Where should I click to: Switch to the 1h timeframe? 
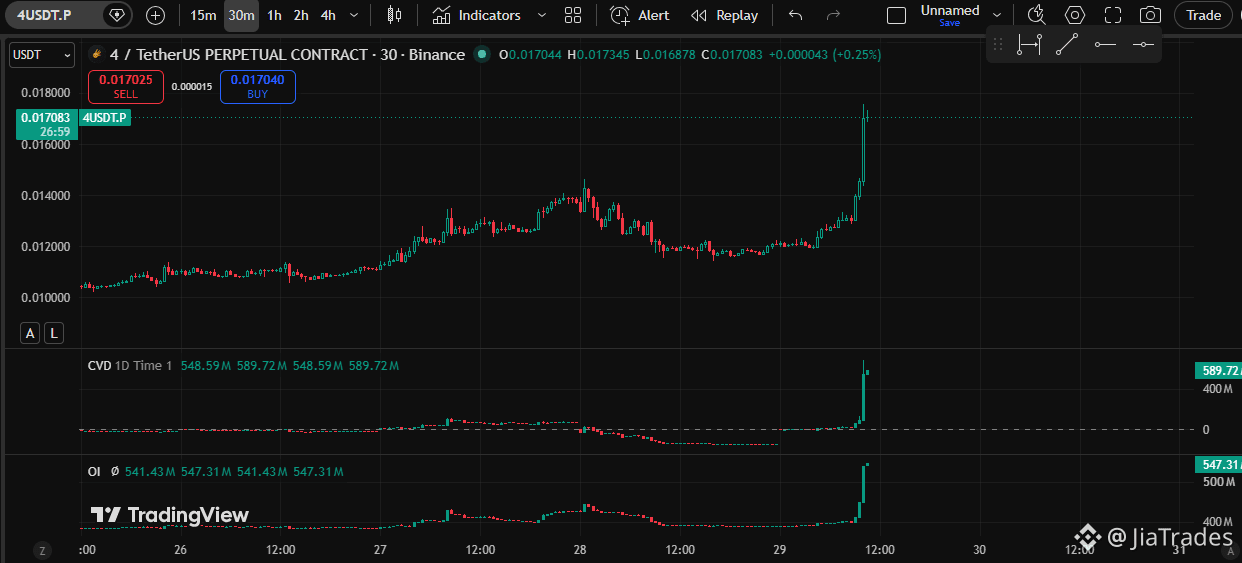click(x=274, y=15)
